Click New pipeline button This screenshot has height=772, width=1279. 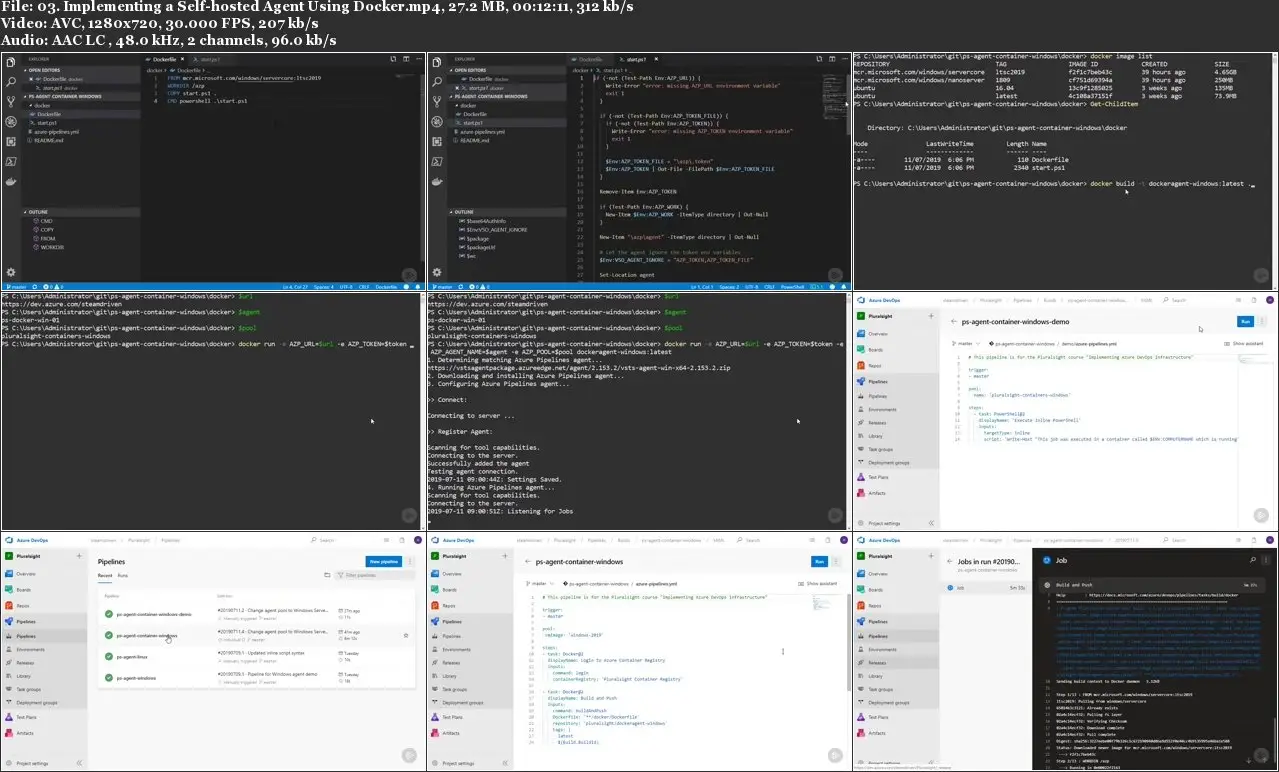384,562
